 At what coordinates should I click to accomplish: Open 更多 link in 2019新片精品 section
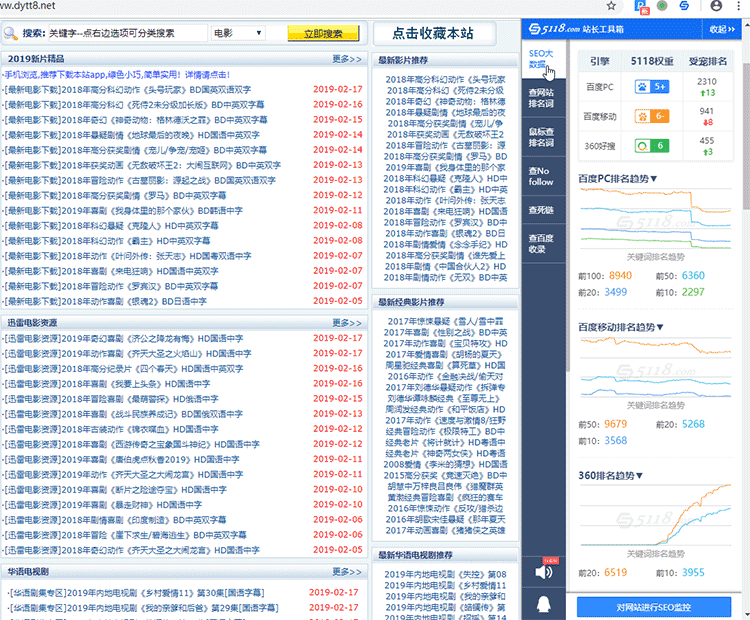click(347, 59)
